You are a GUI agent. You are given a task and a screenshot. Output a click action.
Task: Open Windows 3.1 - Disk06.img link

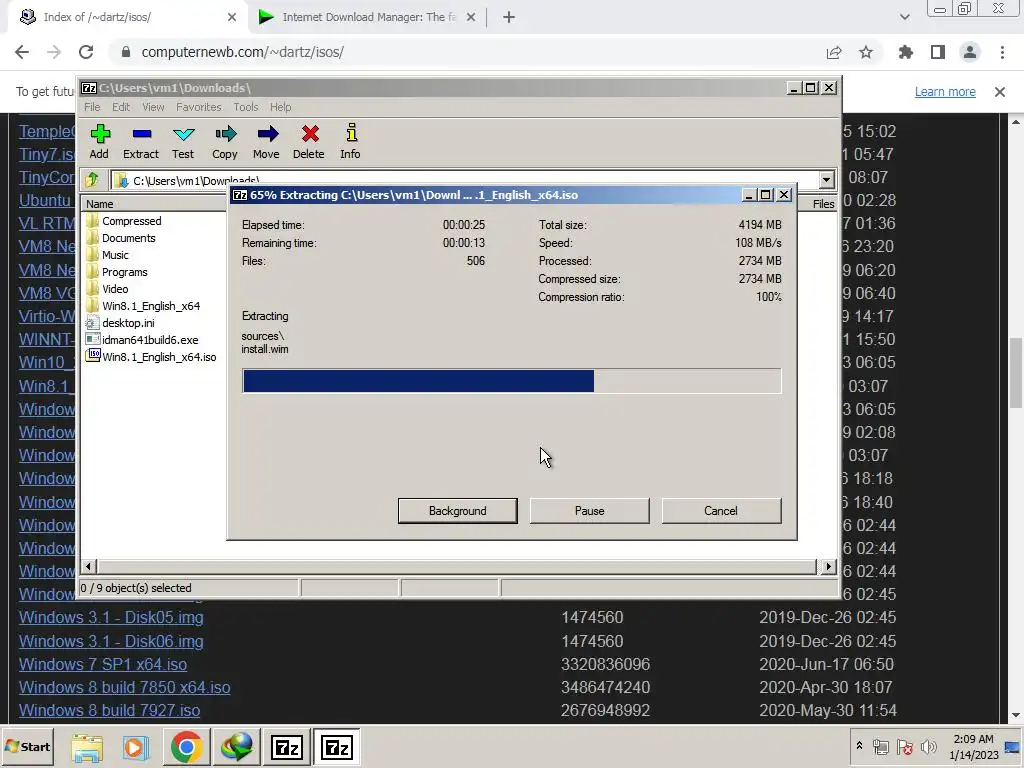pos(111,641)
